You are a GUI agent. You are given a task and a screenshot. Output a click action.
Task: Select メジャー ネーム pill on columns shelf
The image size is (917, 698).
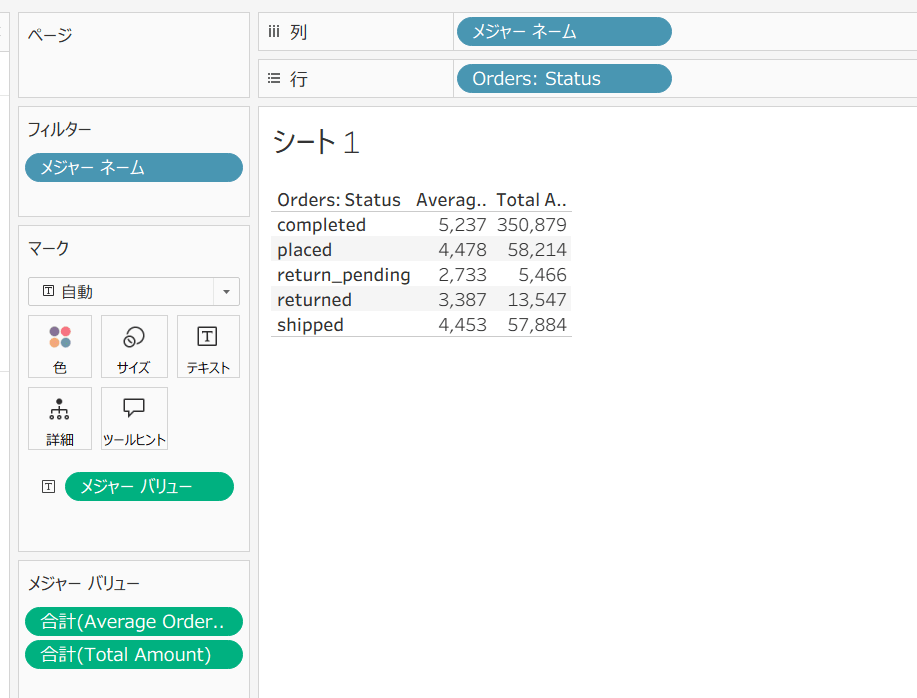pos(563,32)
